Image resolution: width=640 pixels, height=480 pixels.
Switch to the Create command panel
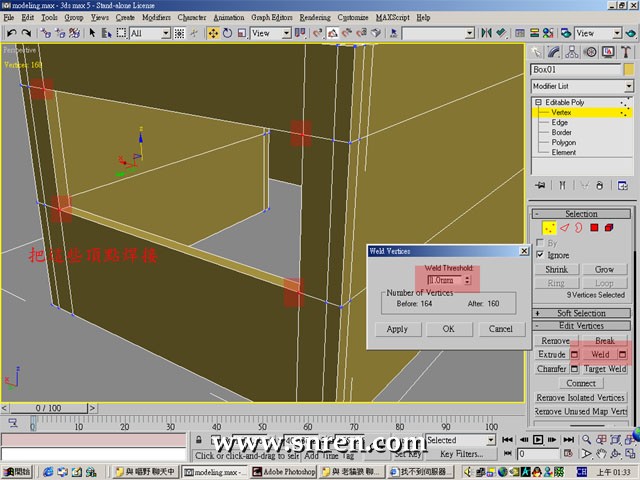(536, 52)
